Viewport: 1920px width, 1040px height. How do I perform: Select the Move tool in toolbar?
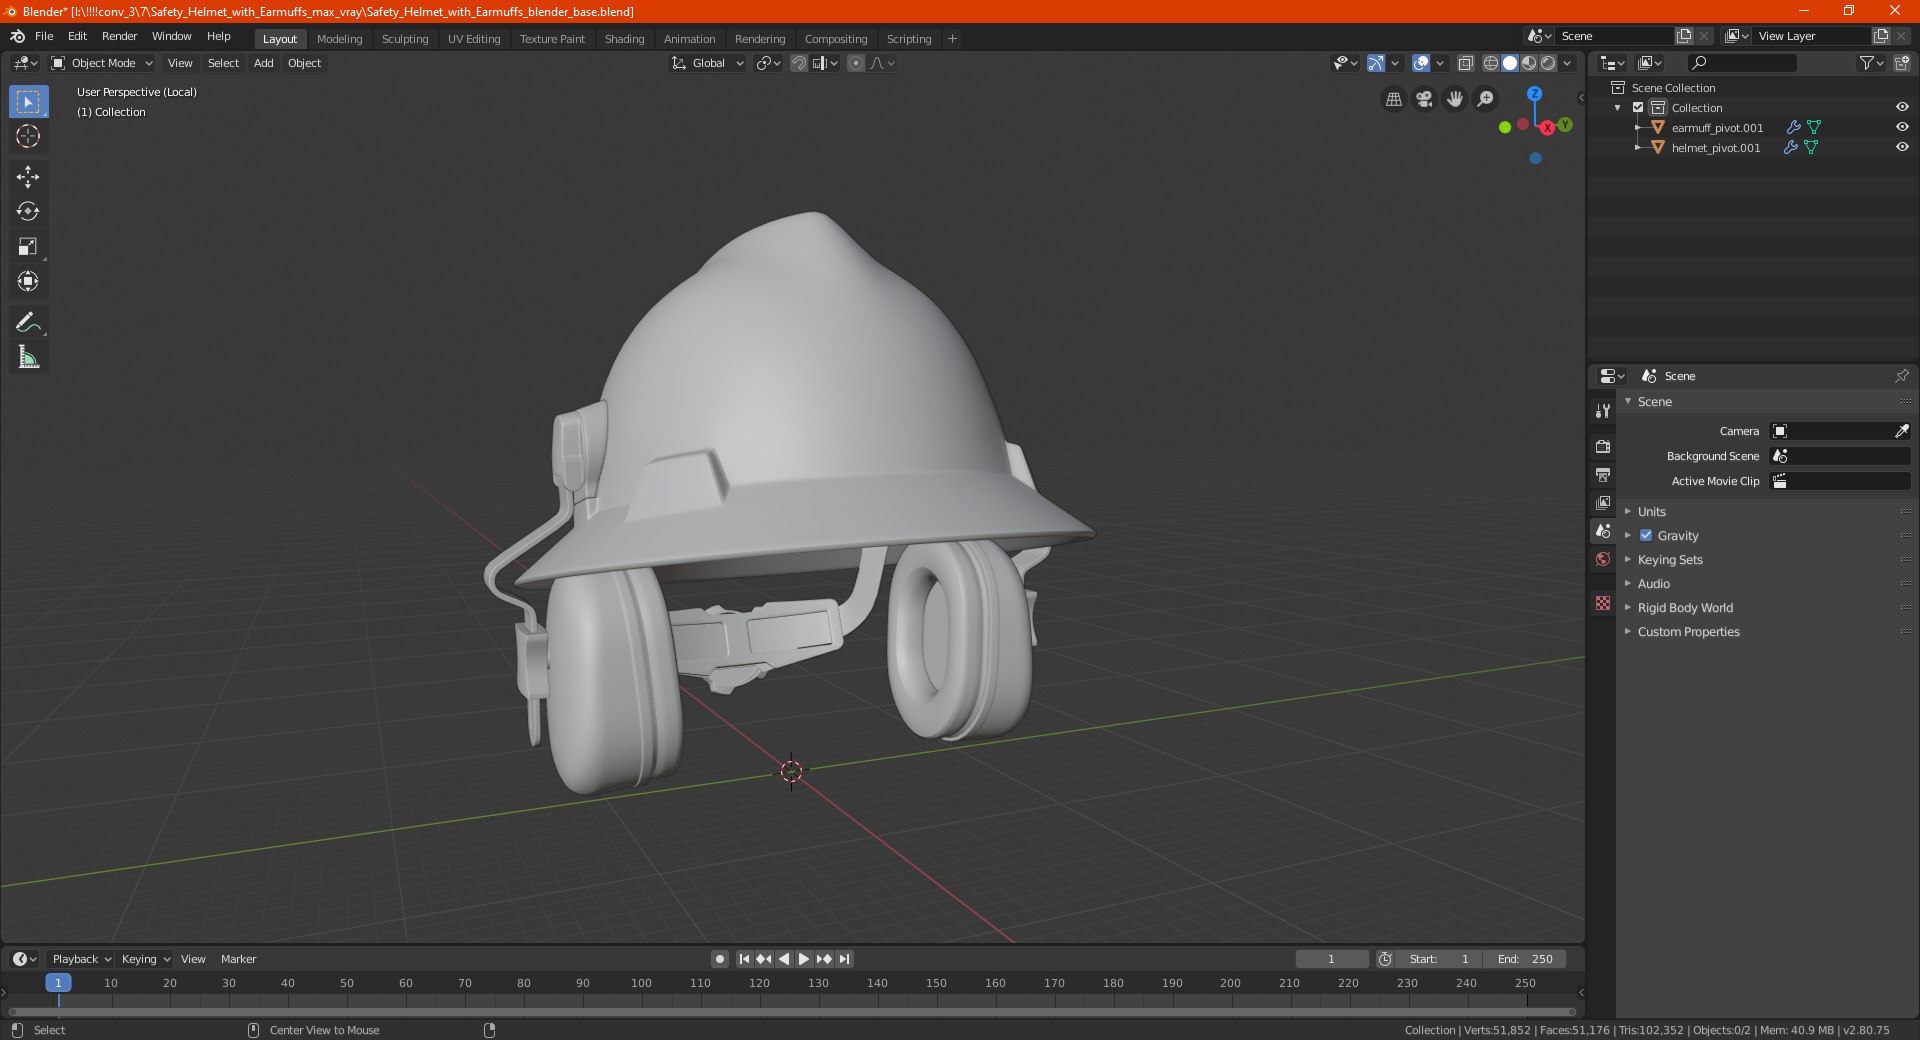(x=28, y=177)
